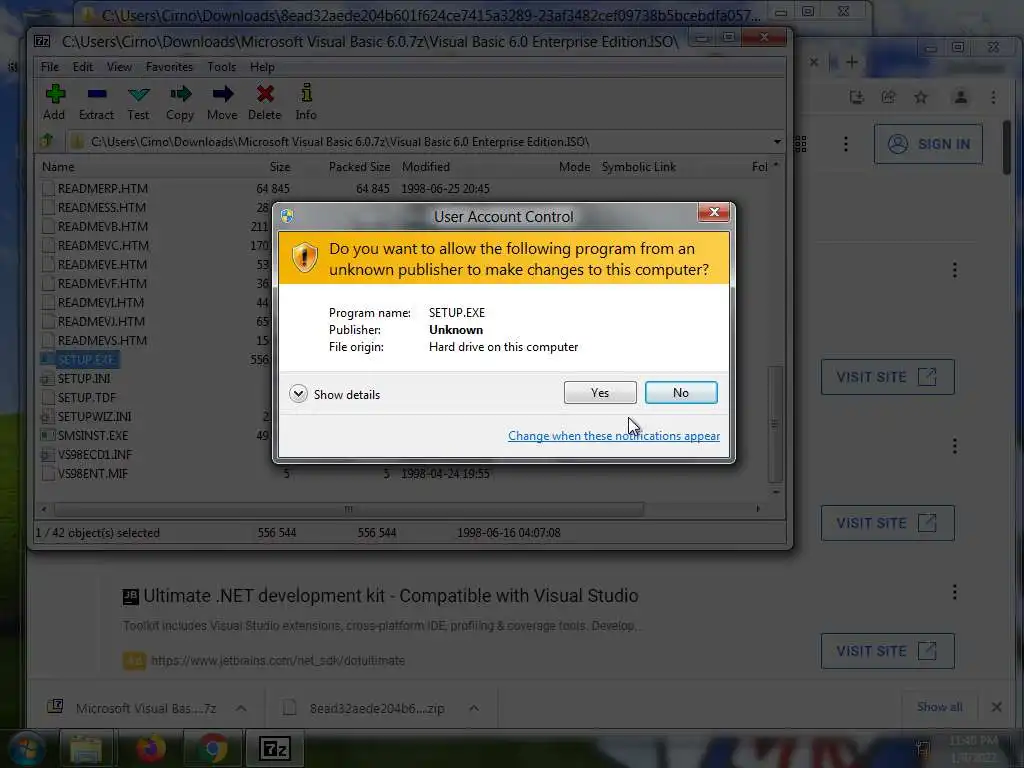1024x768 pixels.
Task: Expand Show details in UAC dialog
Action: [x=335, y=394]
